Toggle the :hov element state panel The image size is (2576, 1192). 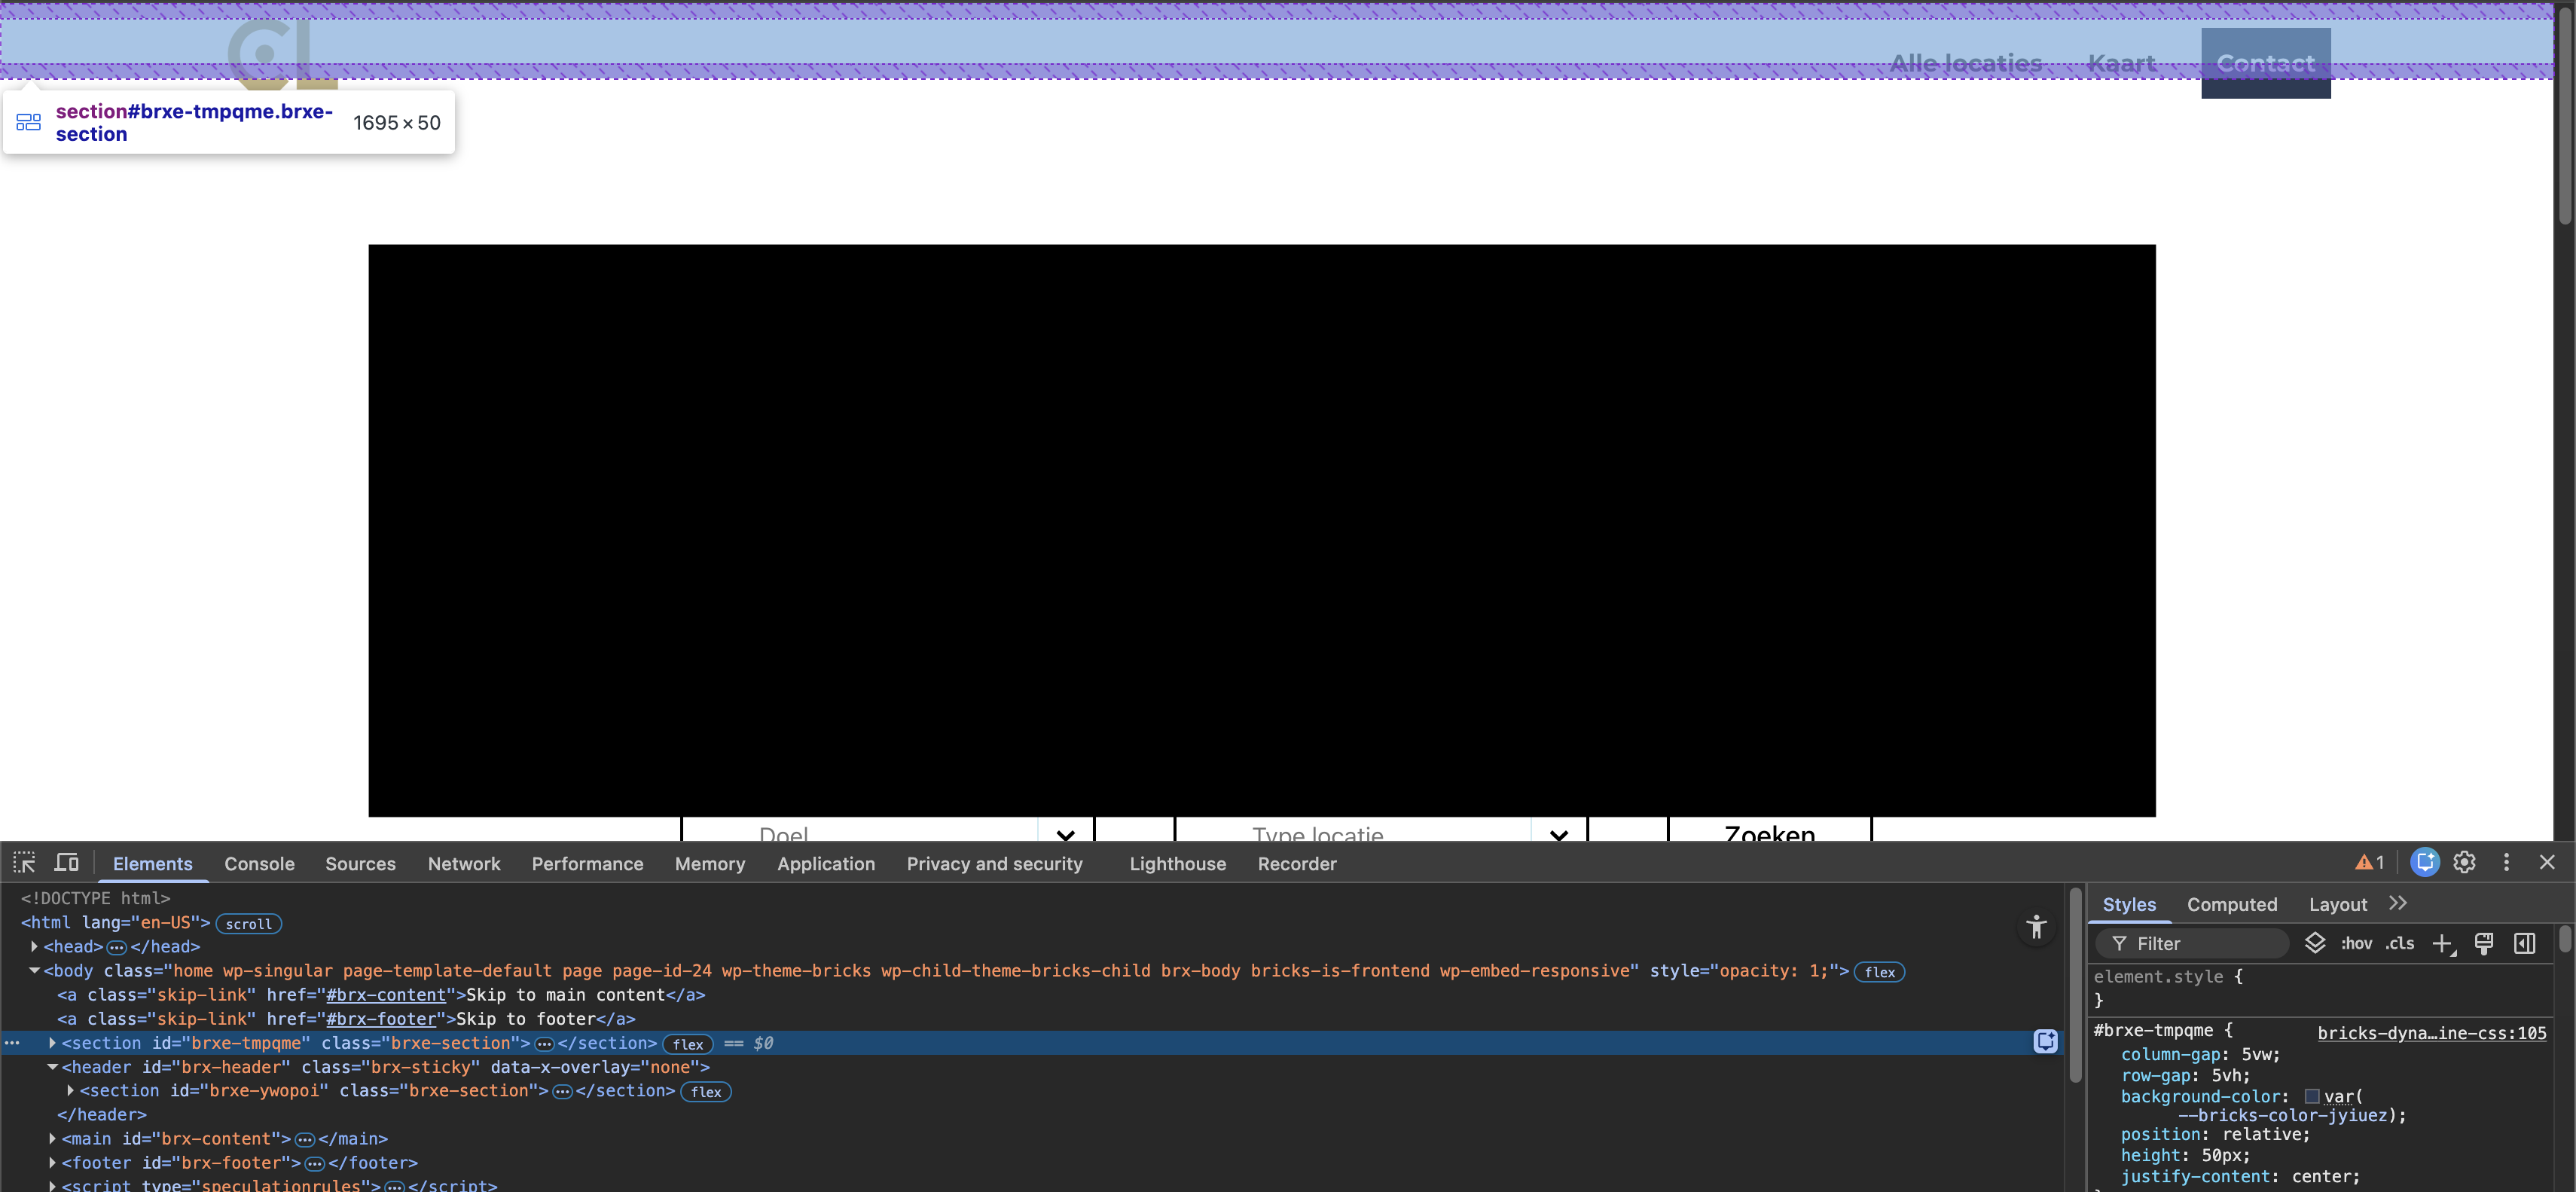click(2356, 943)
